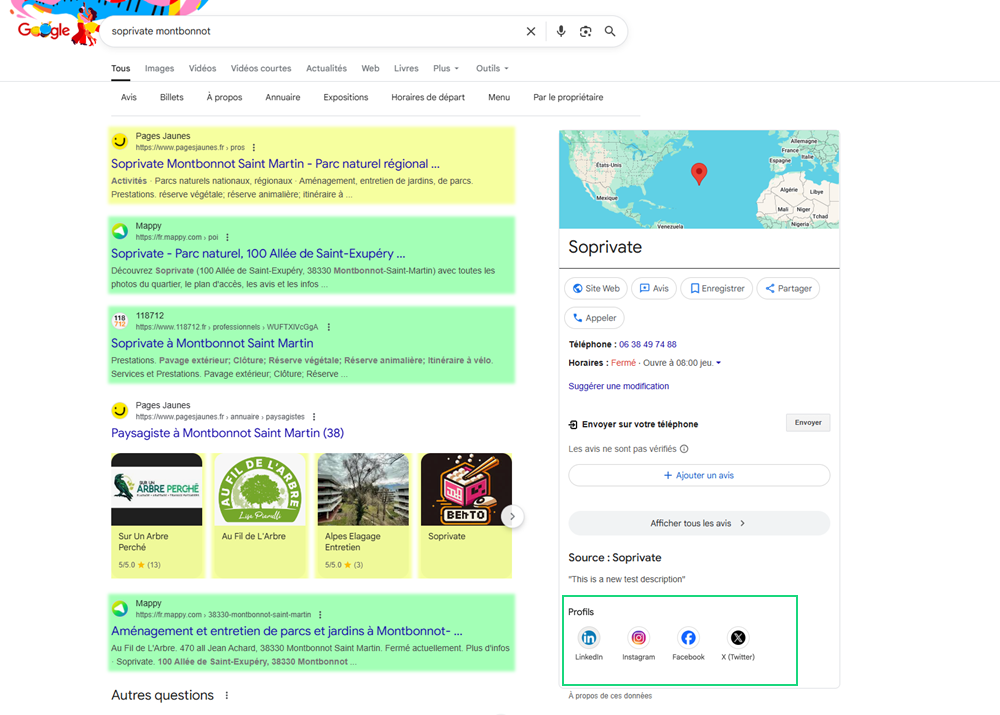Click the map showing the red pin

699,179
